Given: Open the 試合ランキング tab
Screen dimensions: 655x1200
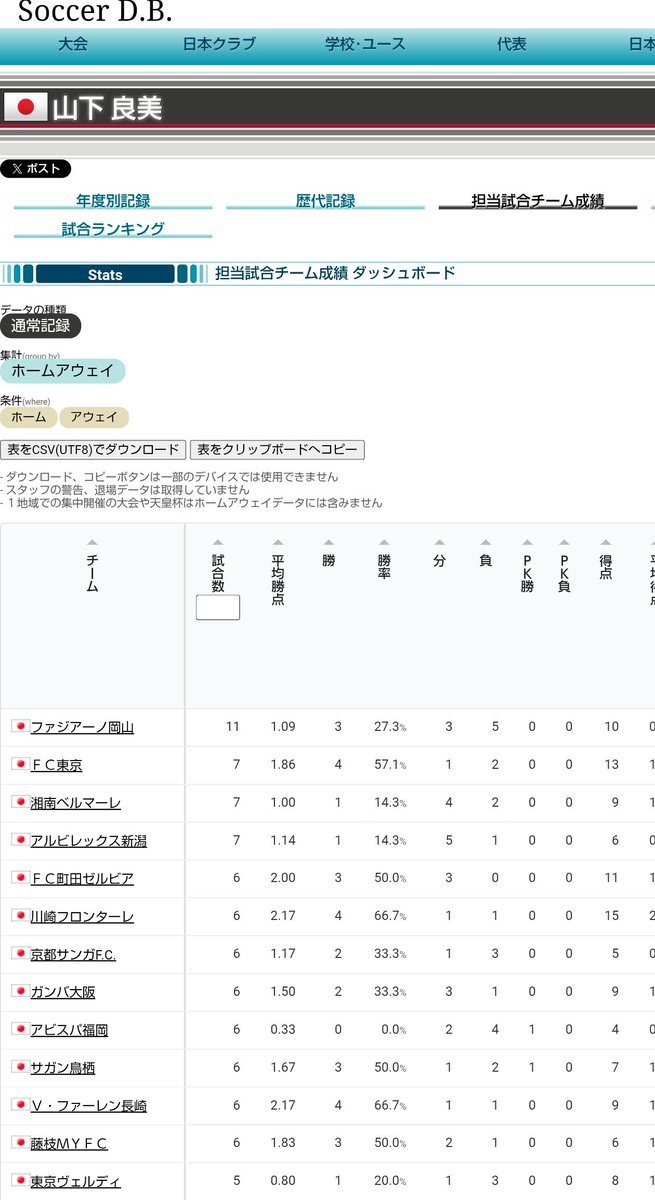Looking at the screenshot, I should [113, 229].
